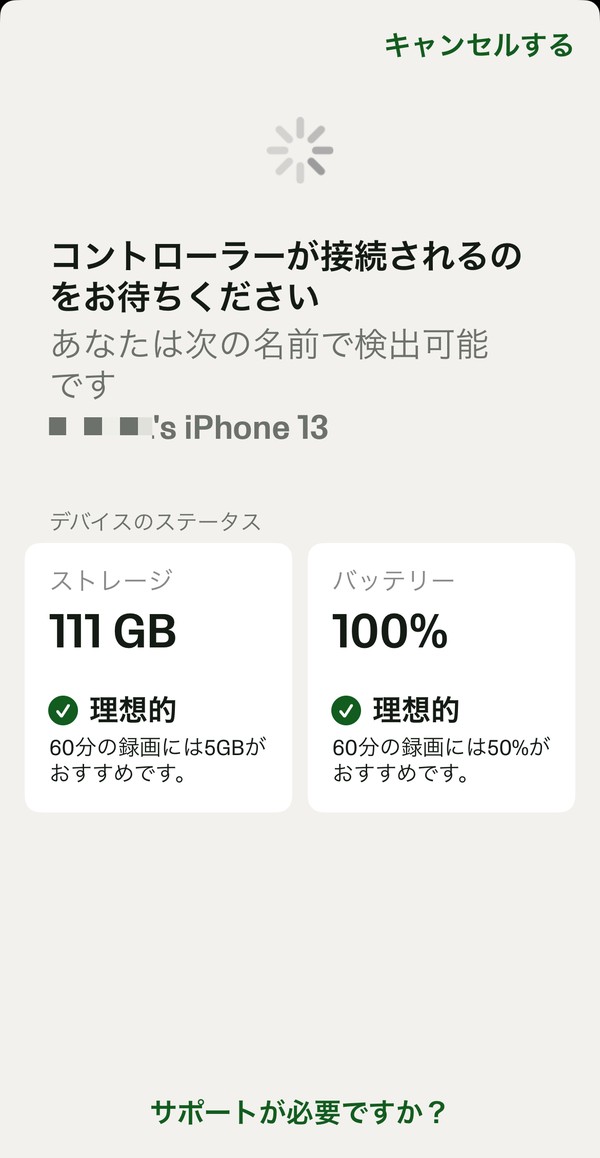Tap the 100% battery value
Image resolution: width=600 pixels, height=1158 pixels.
(x=389, y=632)
